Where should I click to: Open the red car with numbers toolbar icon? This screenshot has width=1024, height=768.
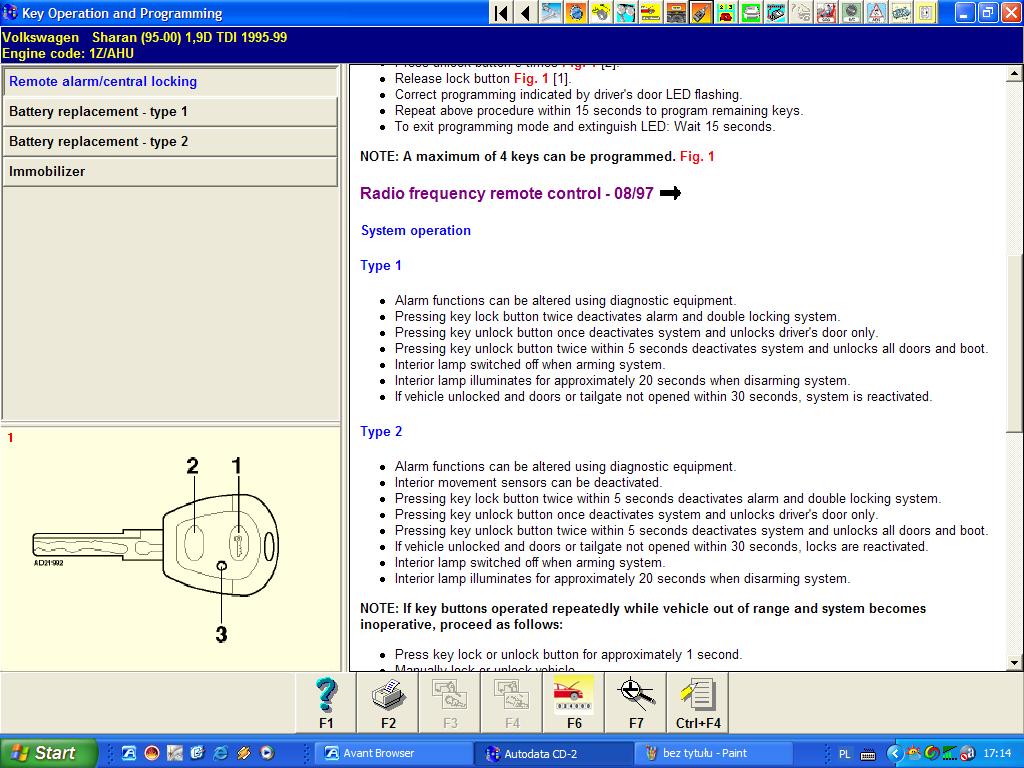click(x=726, y=12)
